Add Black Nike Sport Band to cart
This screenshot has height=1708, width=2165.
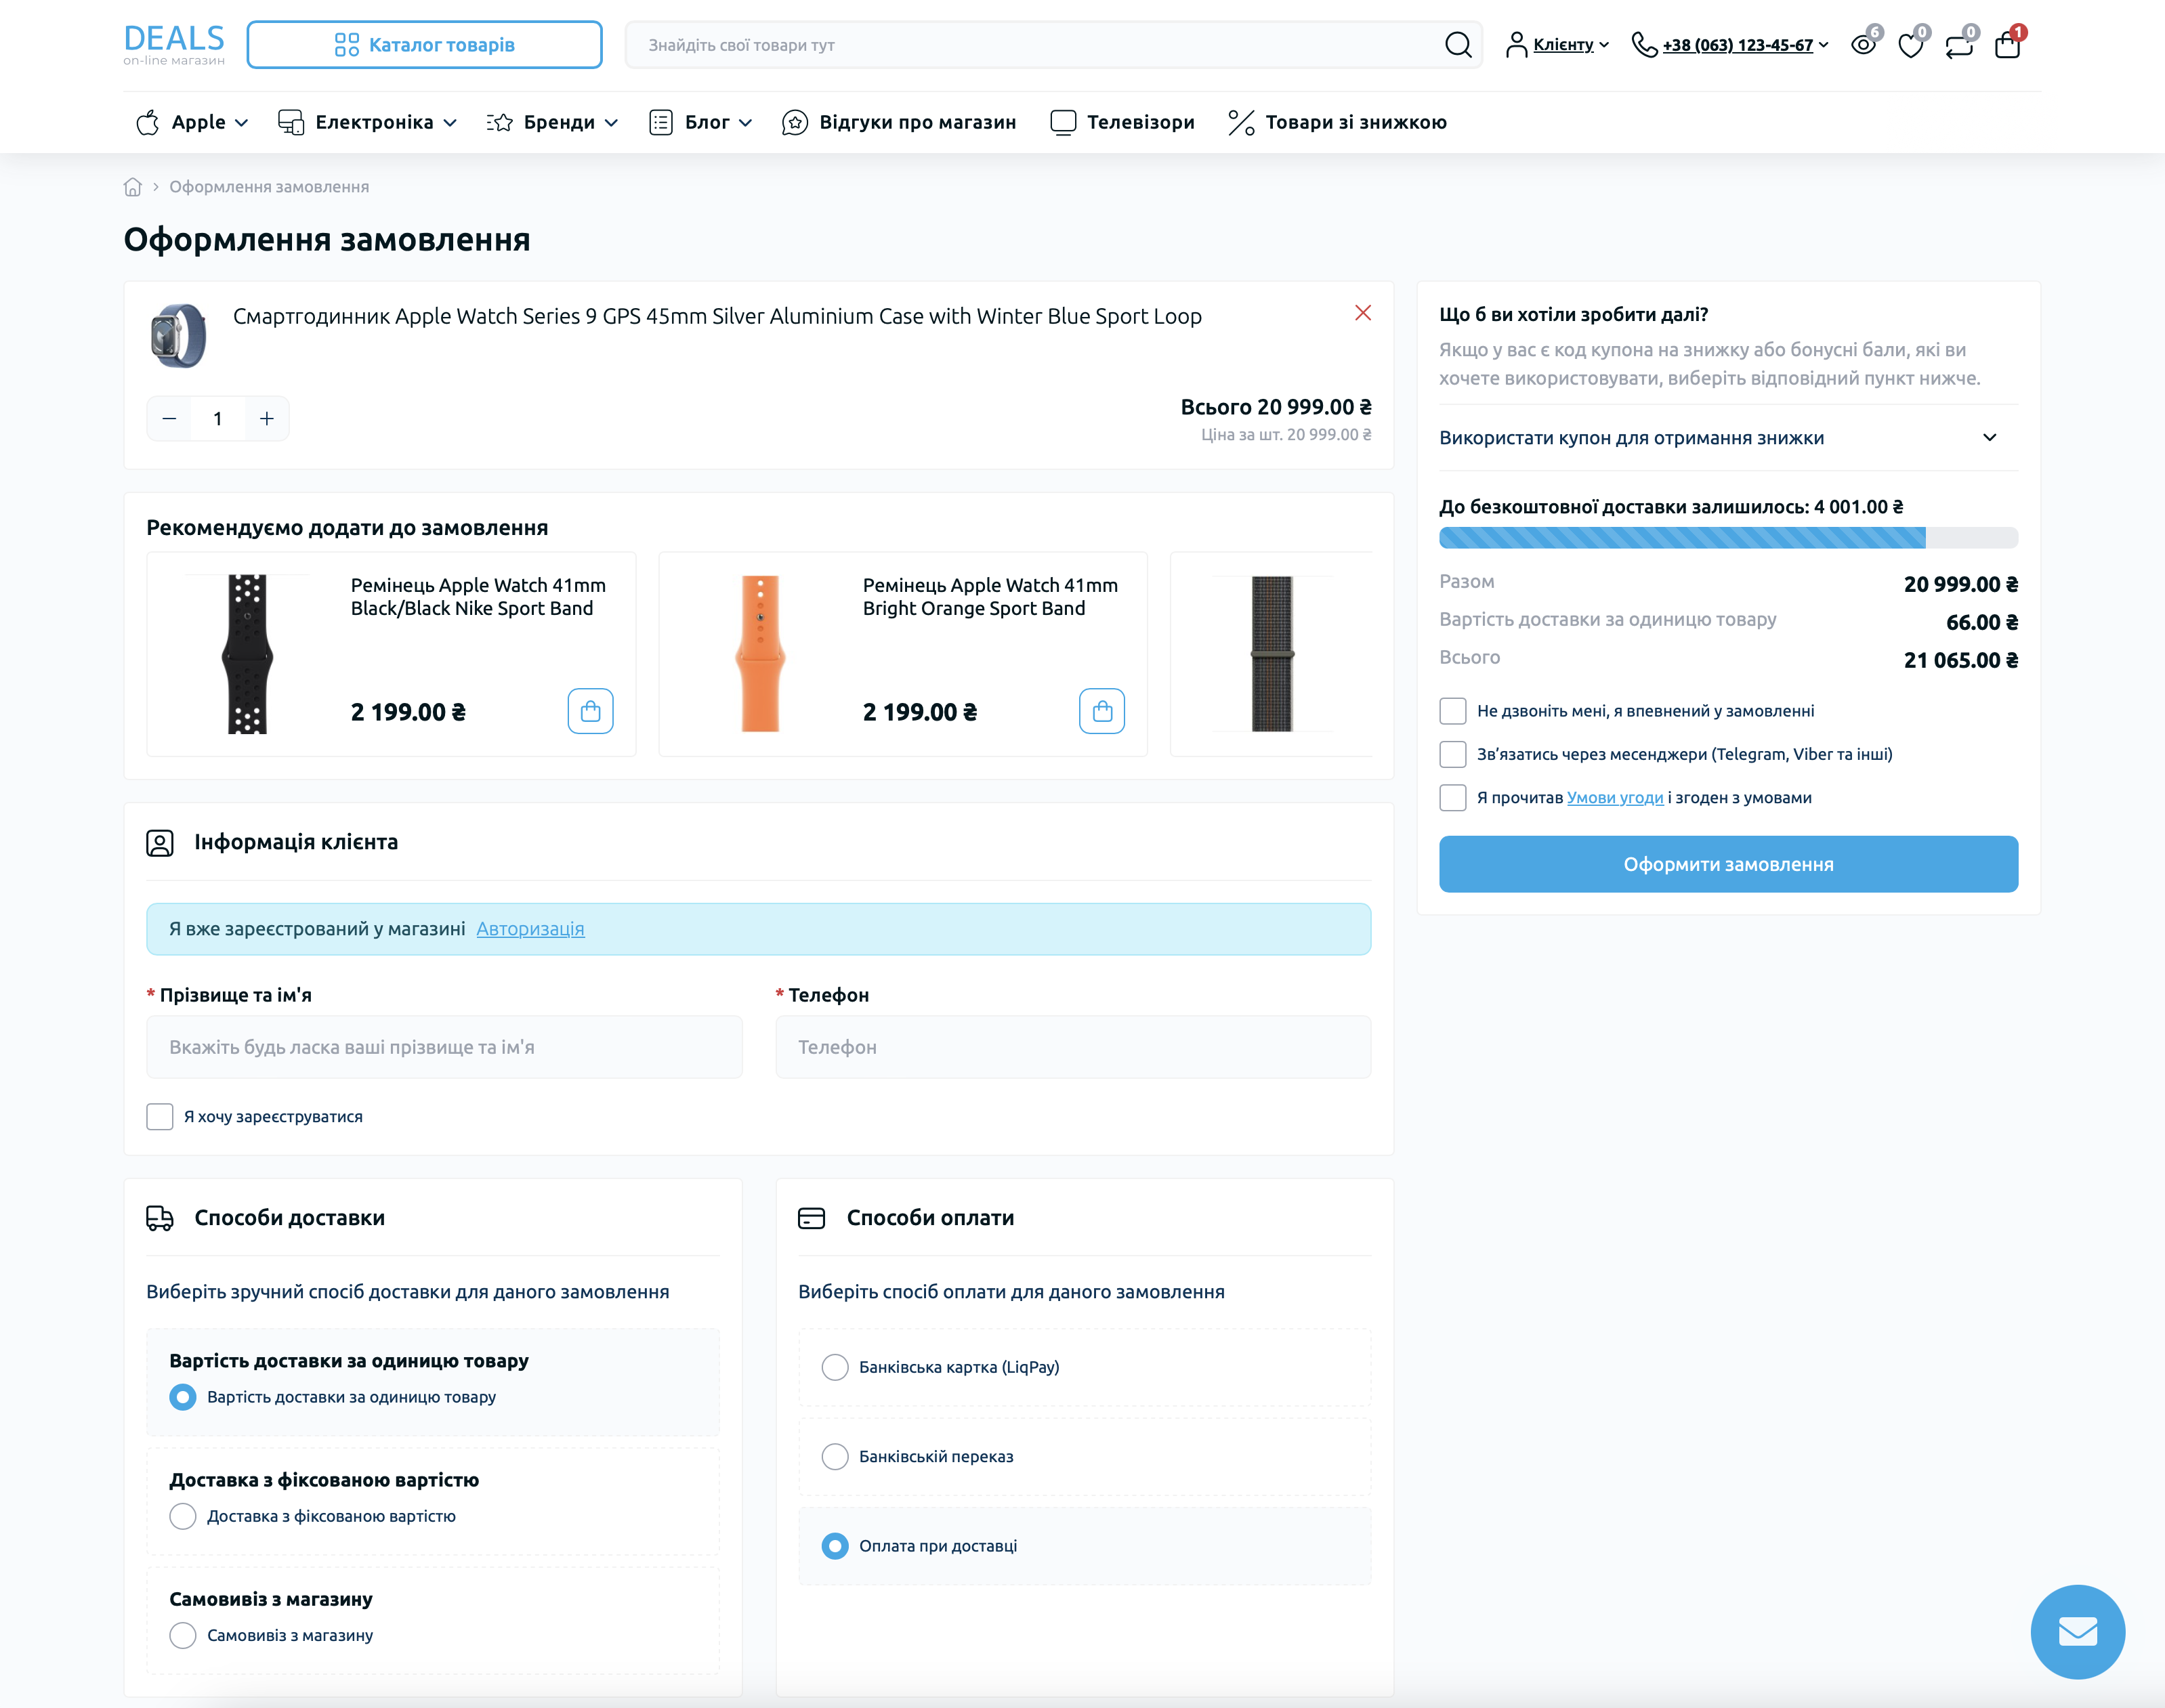590,711
